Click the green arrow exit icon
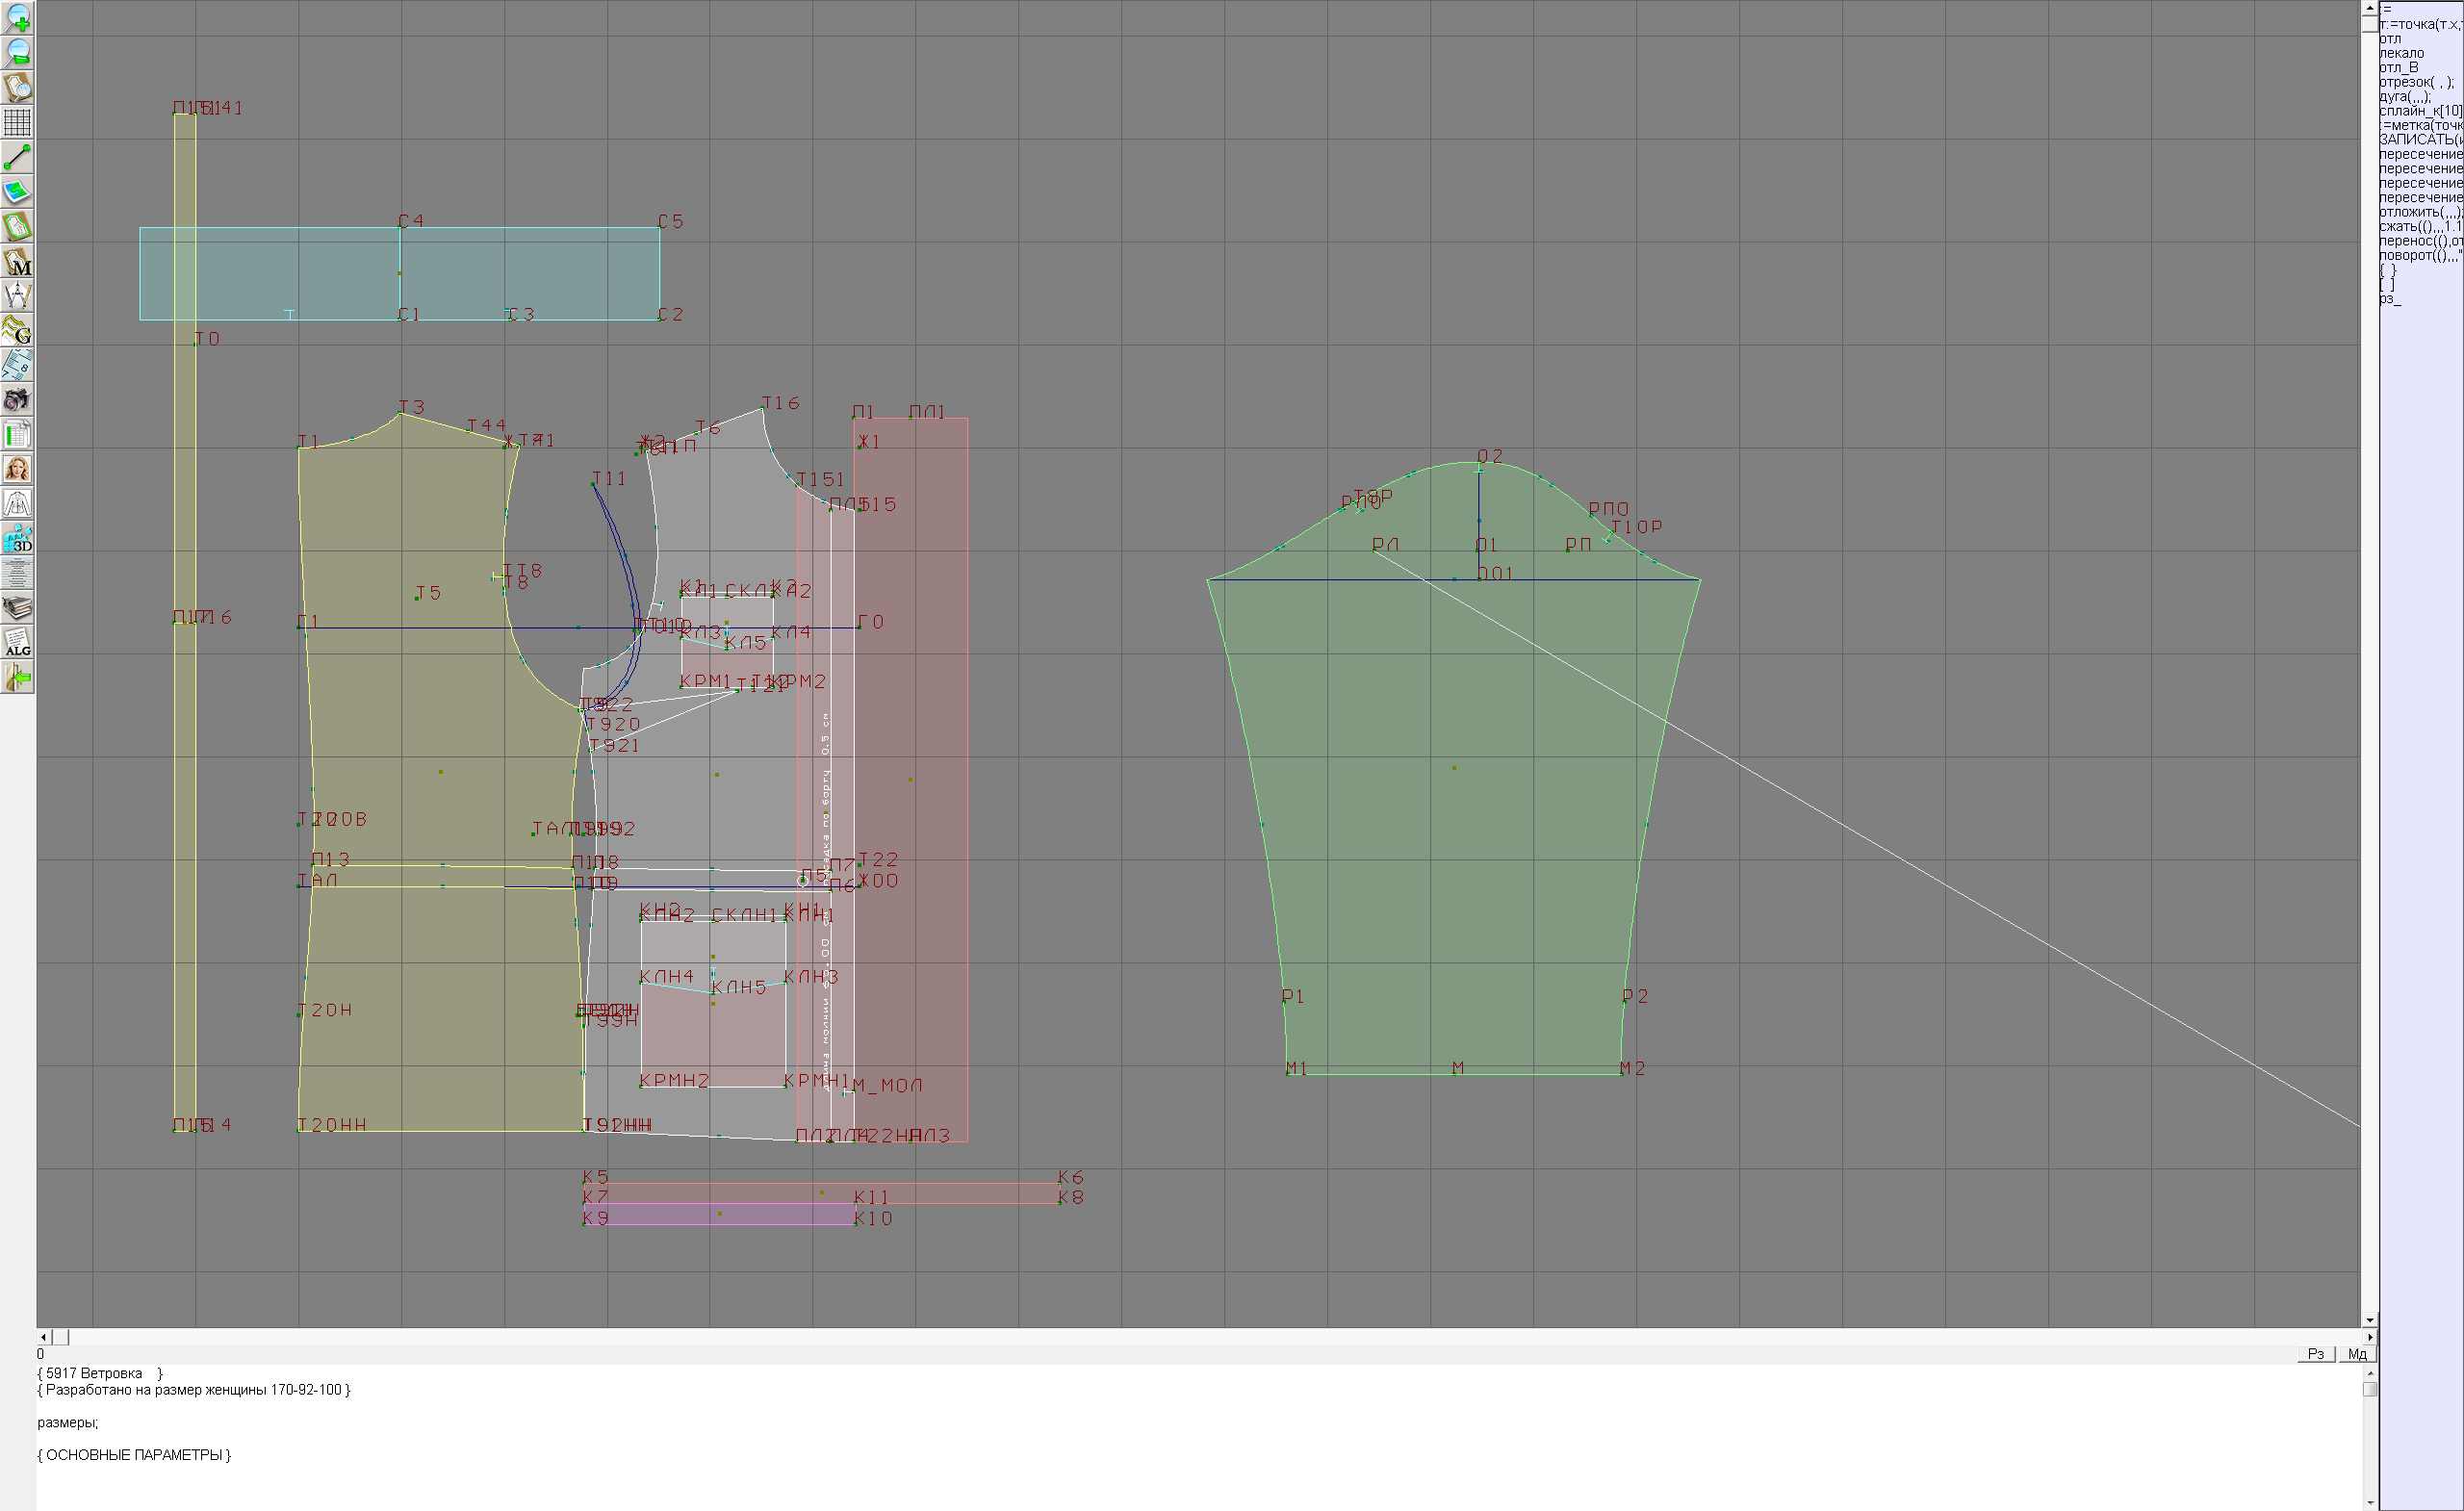This screenshot has height=1511, width=2464. pos(17,678)
